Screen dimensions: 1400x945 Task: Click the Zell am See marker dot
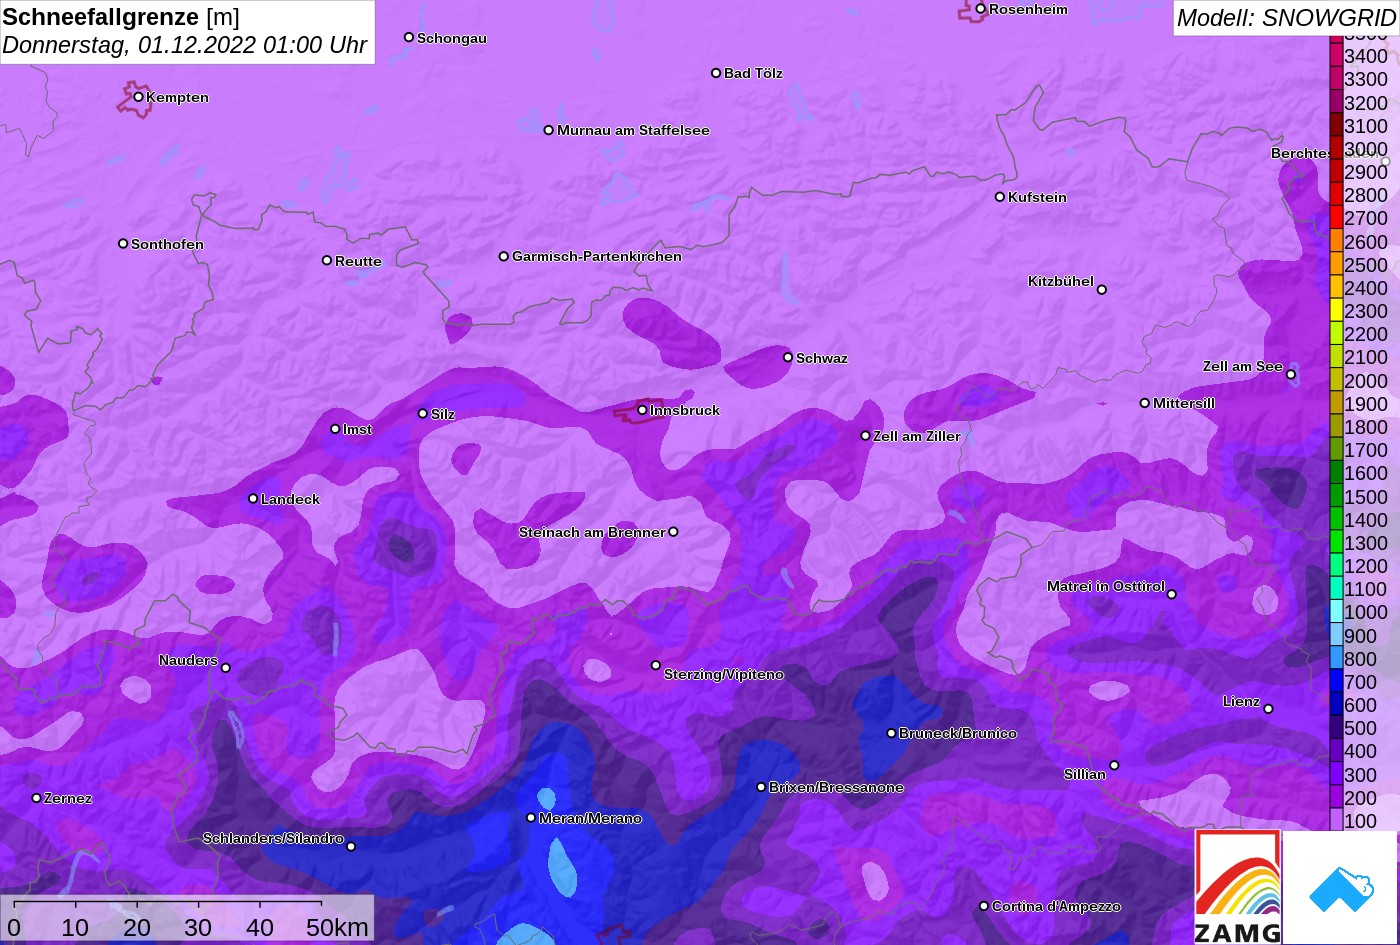click(x=1291, y=375)
